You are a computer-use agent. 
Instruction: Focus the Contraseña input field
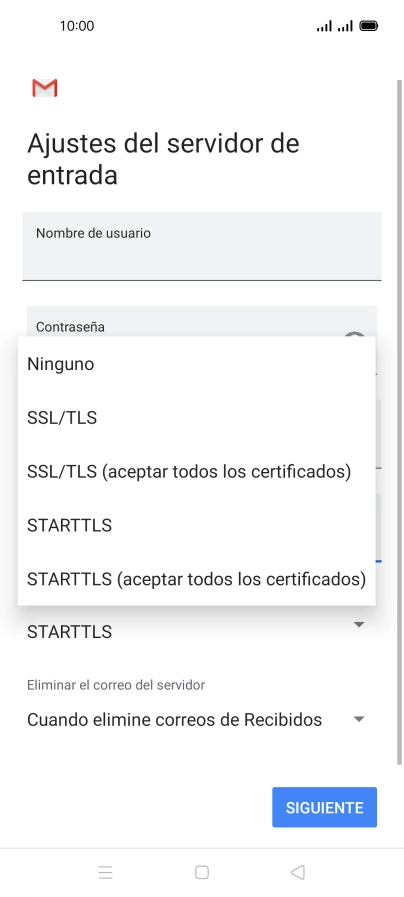click(x=202, y=321)
